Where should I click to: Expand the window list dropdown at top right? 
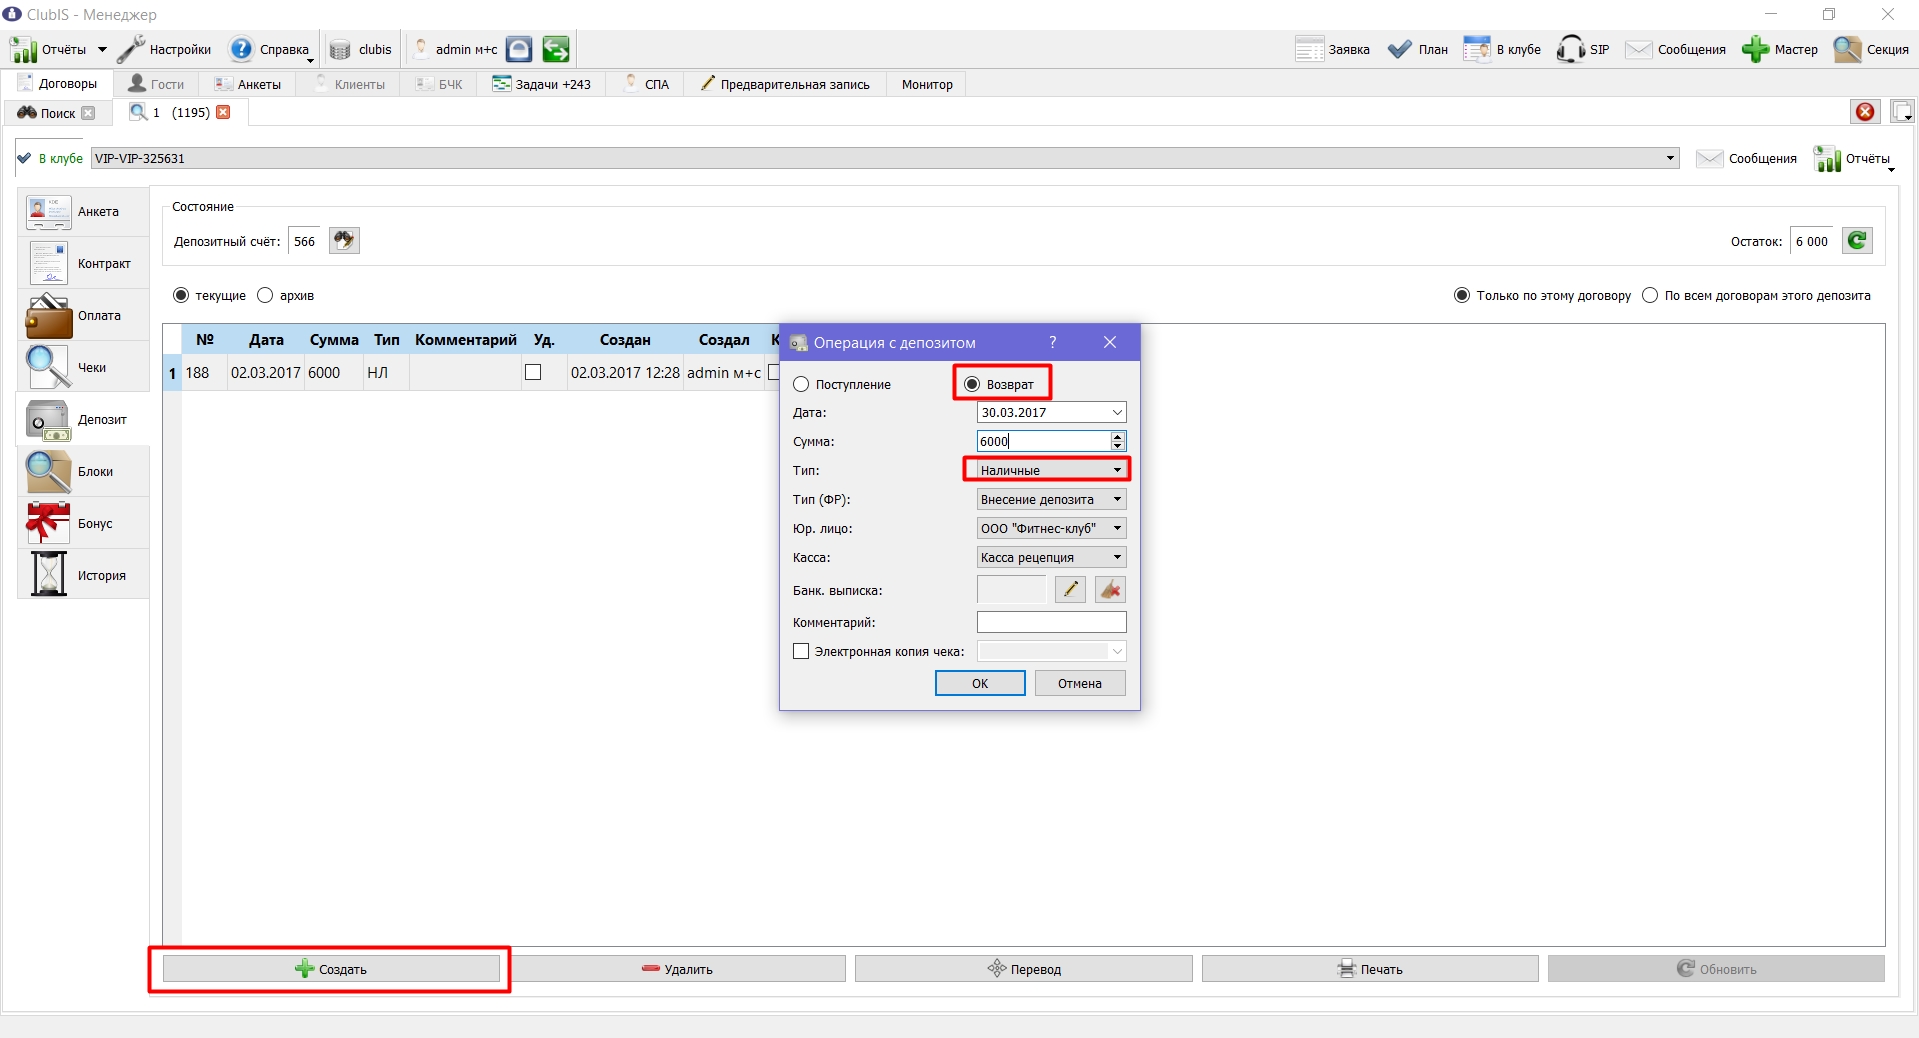1903,112
